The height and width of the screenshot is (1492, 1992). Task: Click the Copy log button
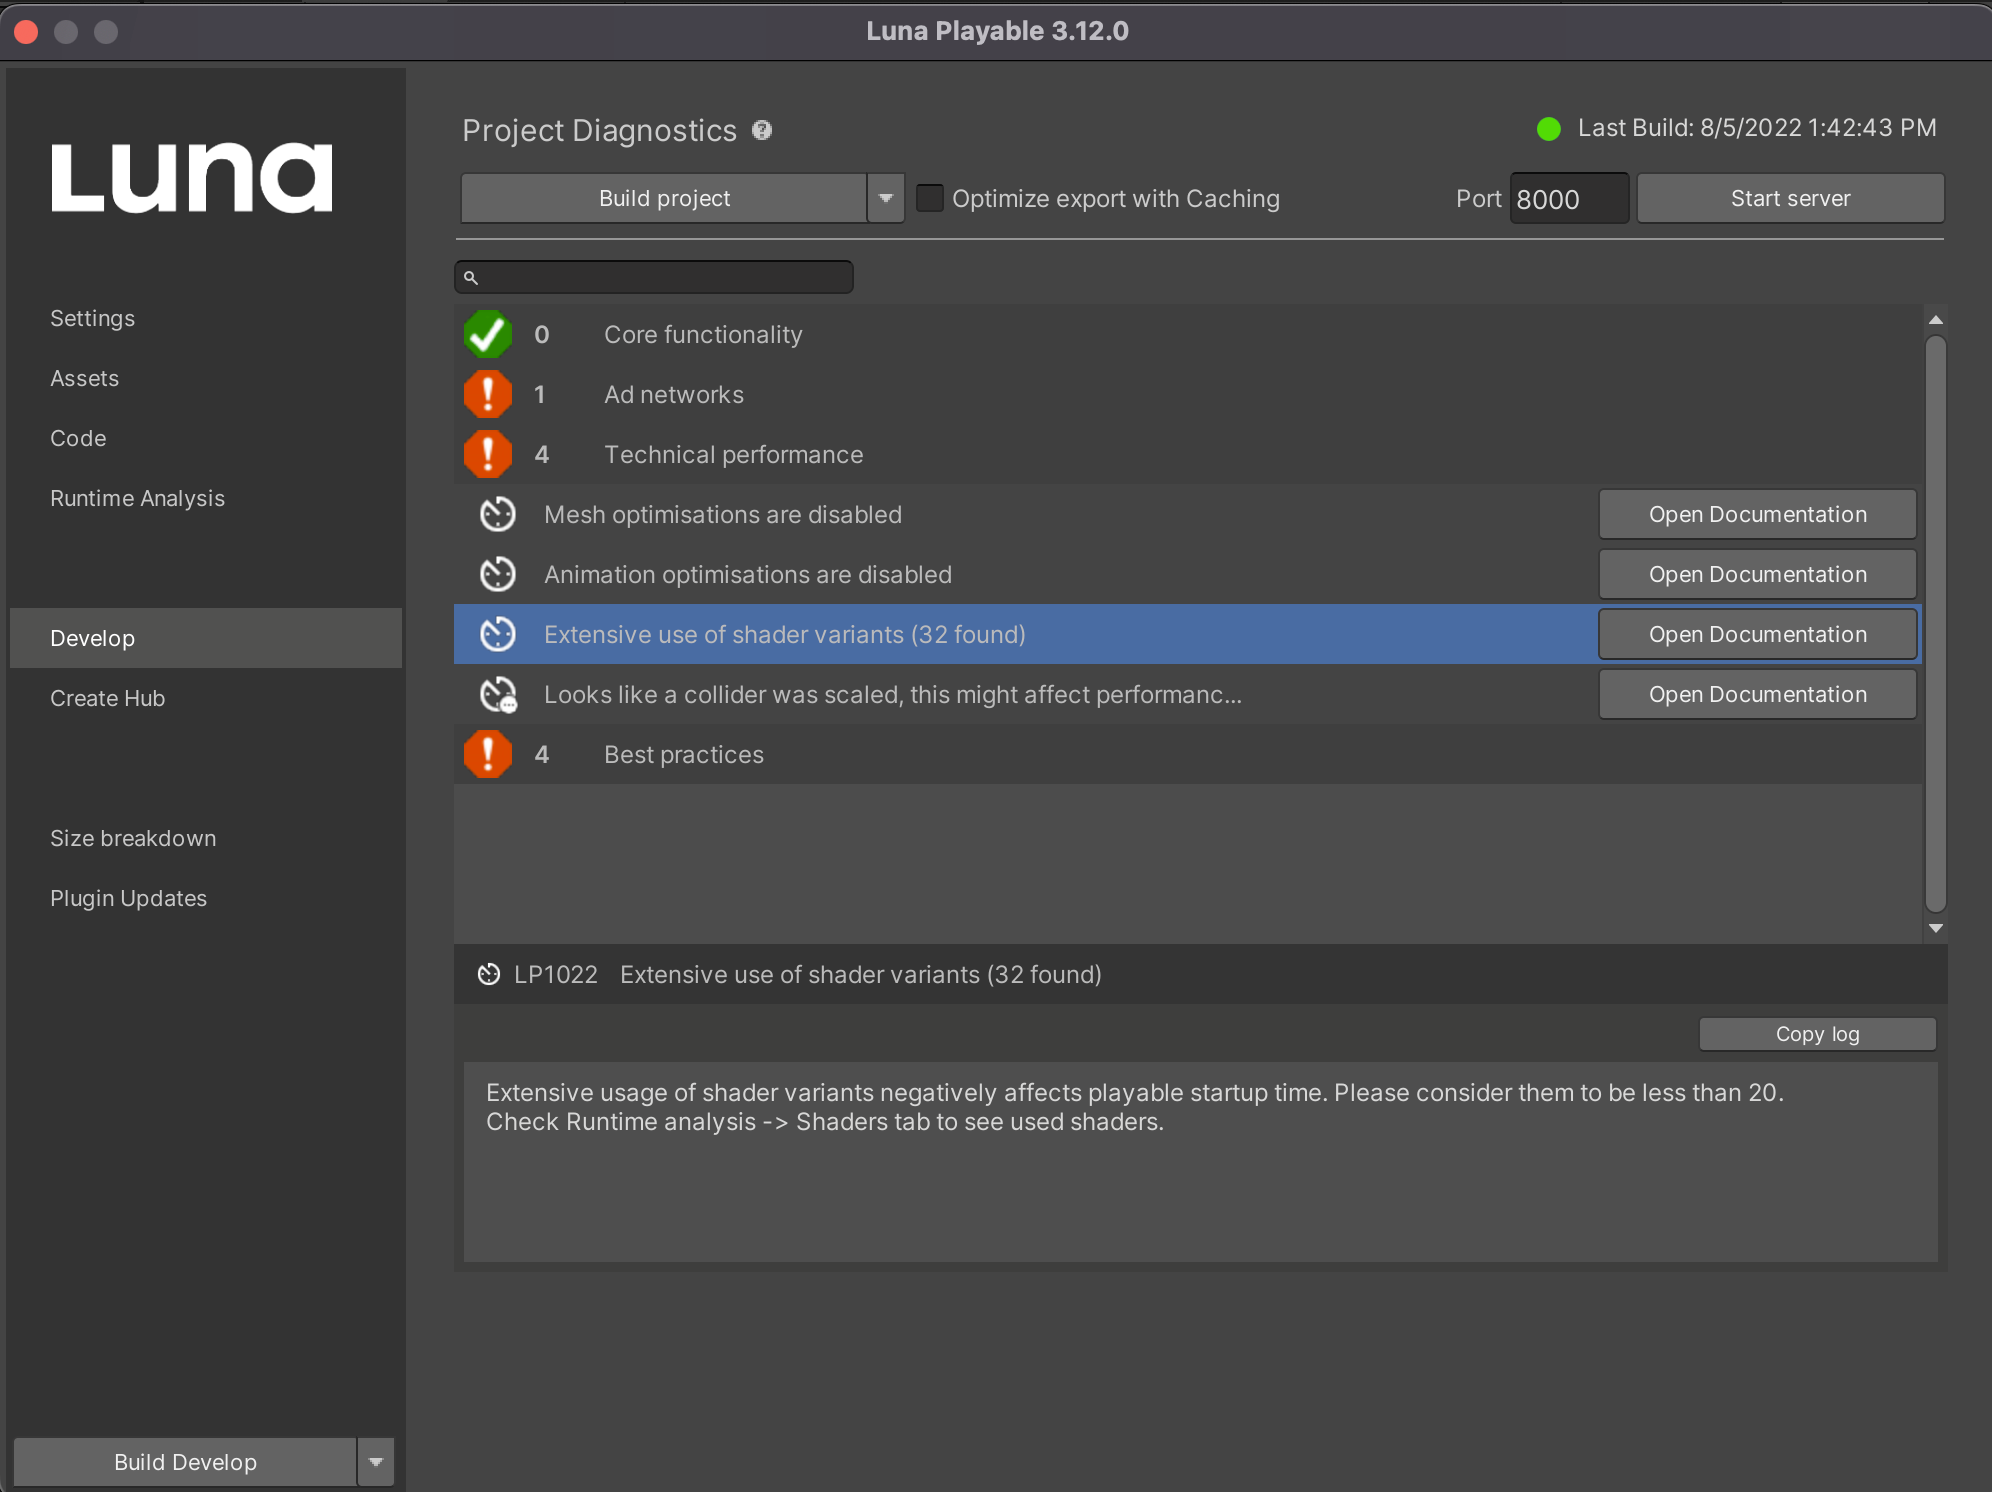click(x=1817, y=1034)
